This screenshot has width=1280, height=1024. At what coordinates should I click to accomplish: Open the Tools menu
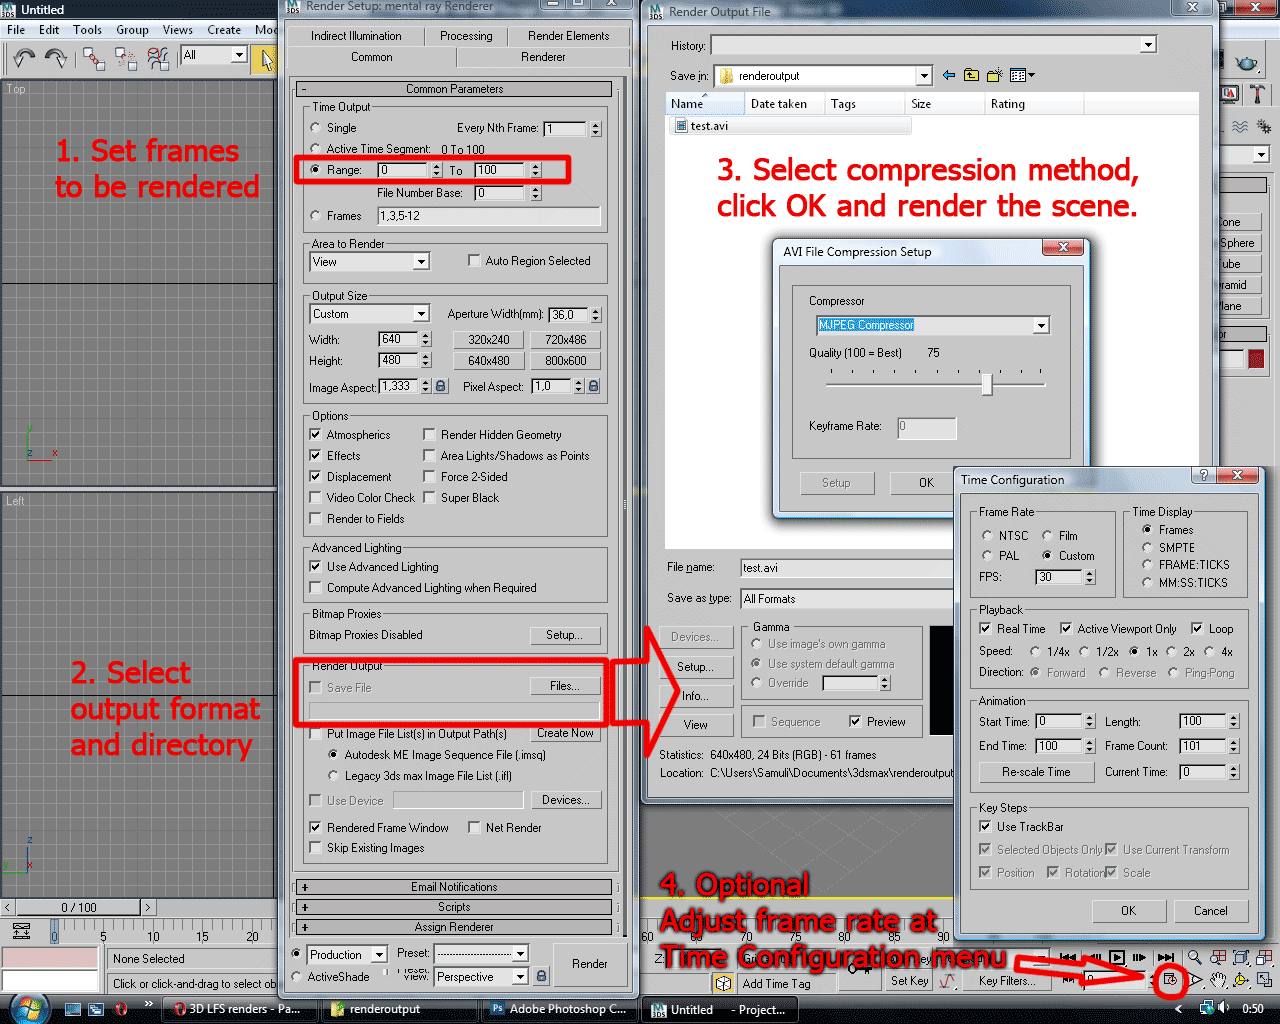coord(87,30)
